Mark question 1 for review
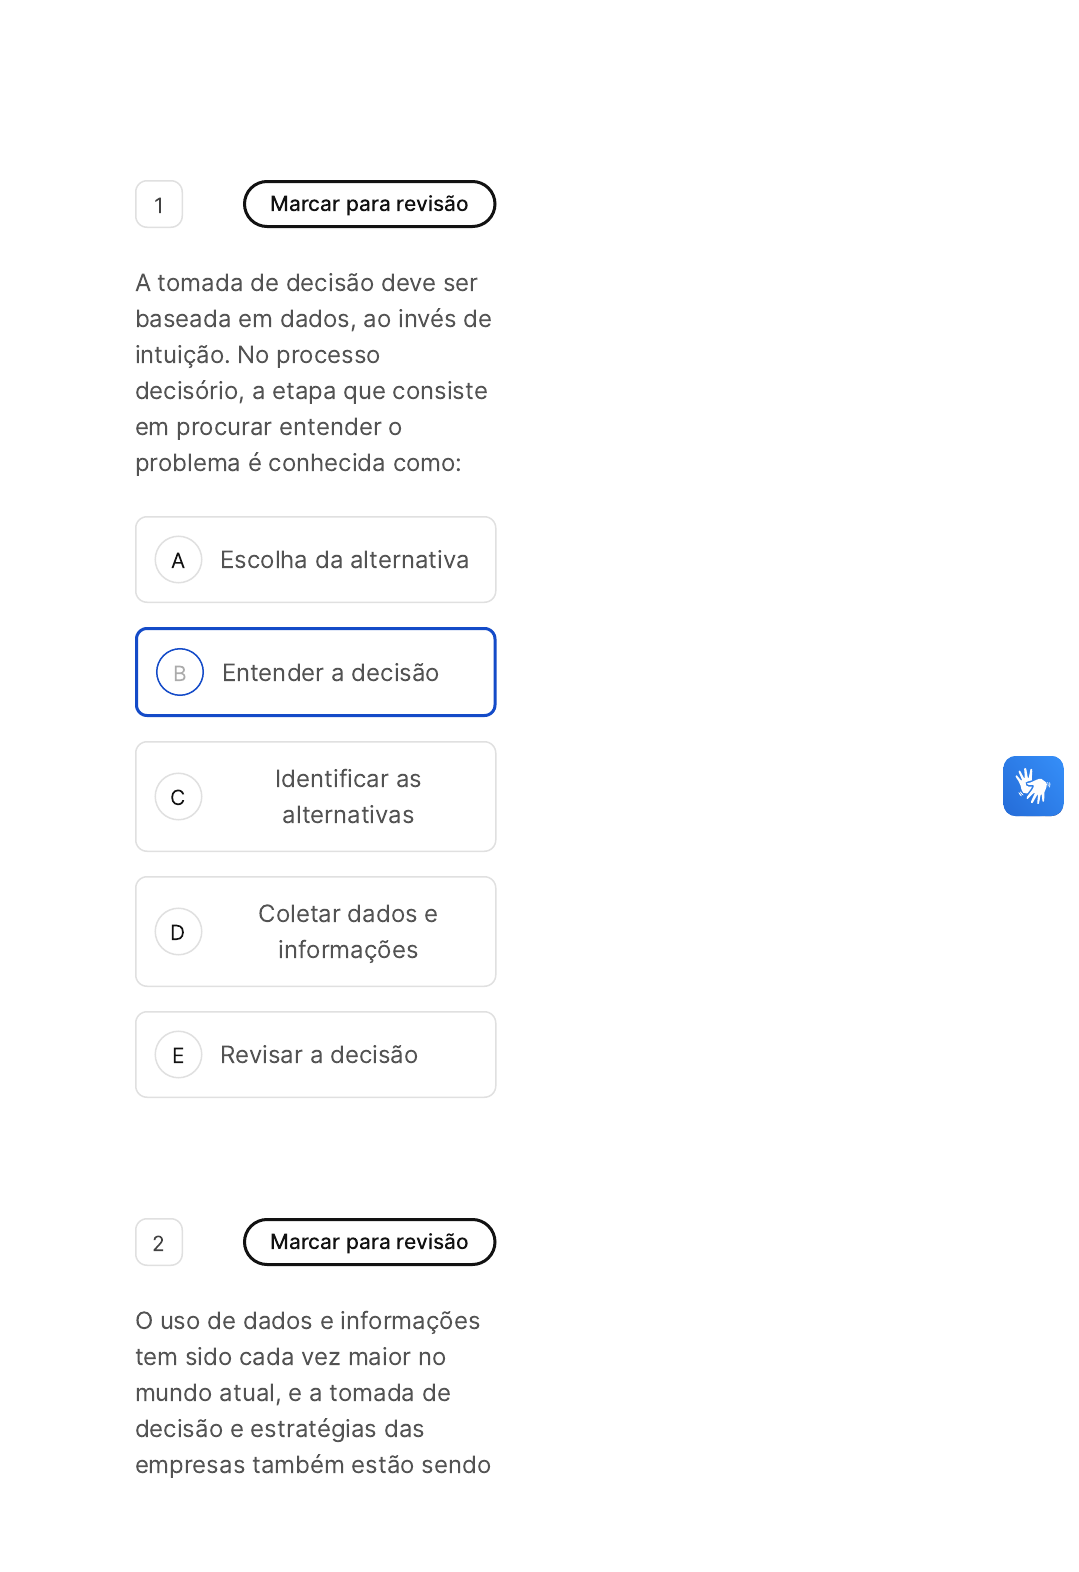1079x1572 pixels. pos(369,204)
